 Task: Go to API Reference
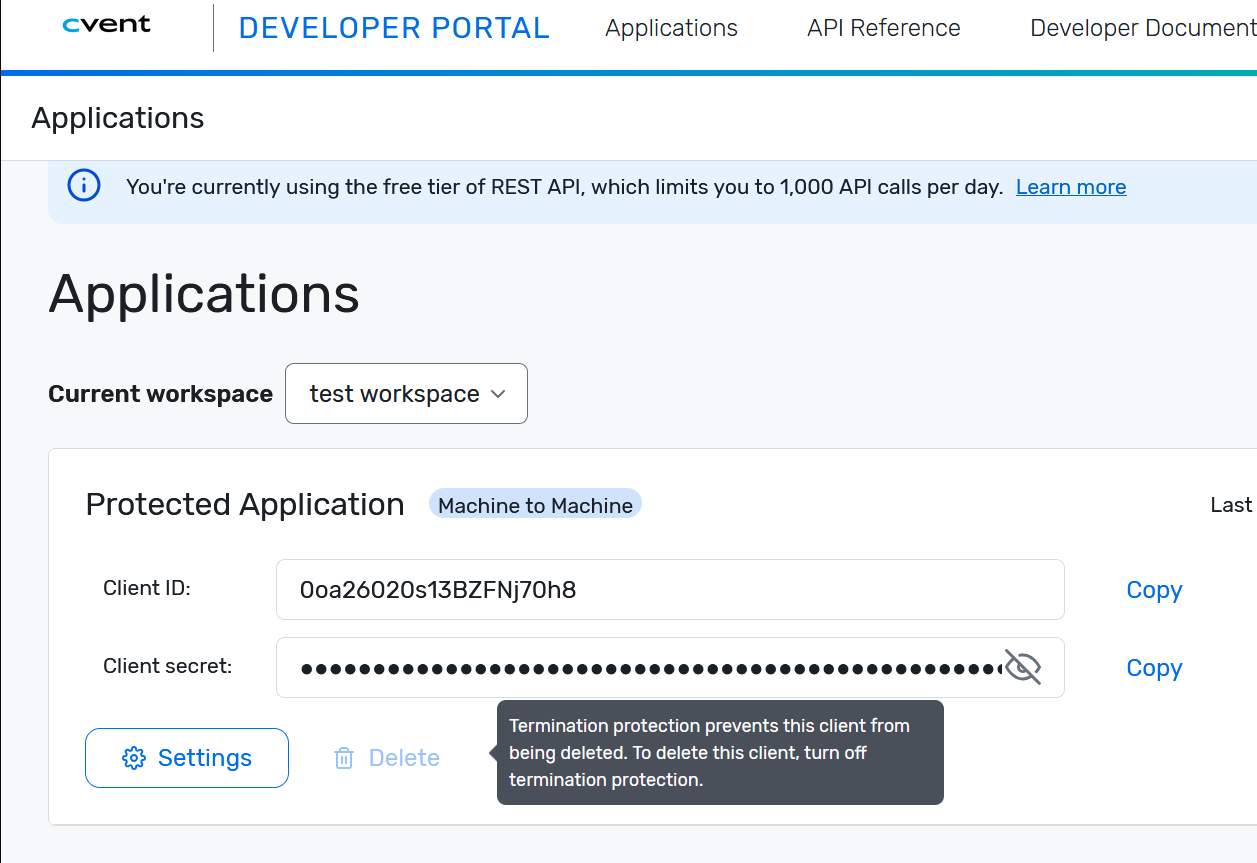click(x=884, y=28)
